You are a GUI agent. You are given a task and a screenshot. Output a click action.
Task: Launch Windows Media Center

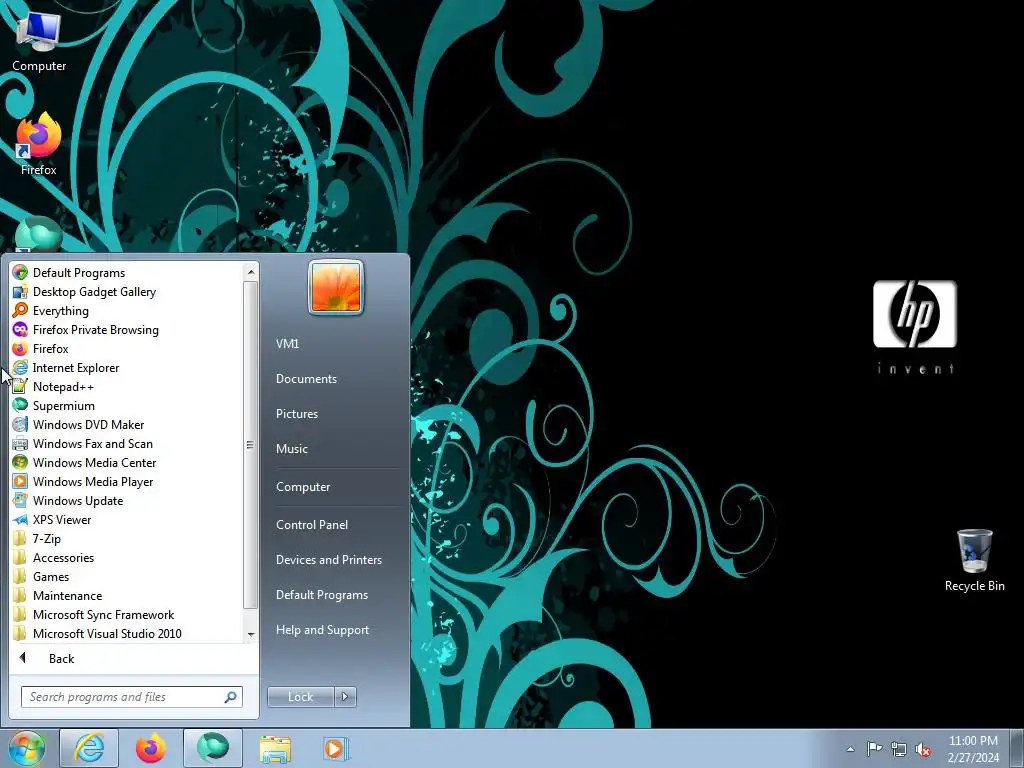(x=127, y=462)
